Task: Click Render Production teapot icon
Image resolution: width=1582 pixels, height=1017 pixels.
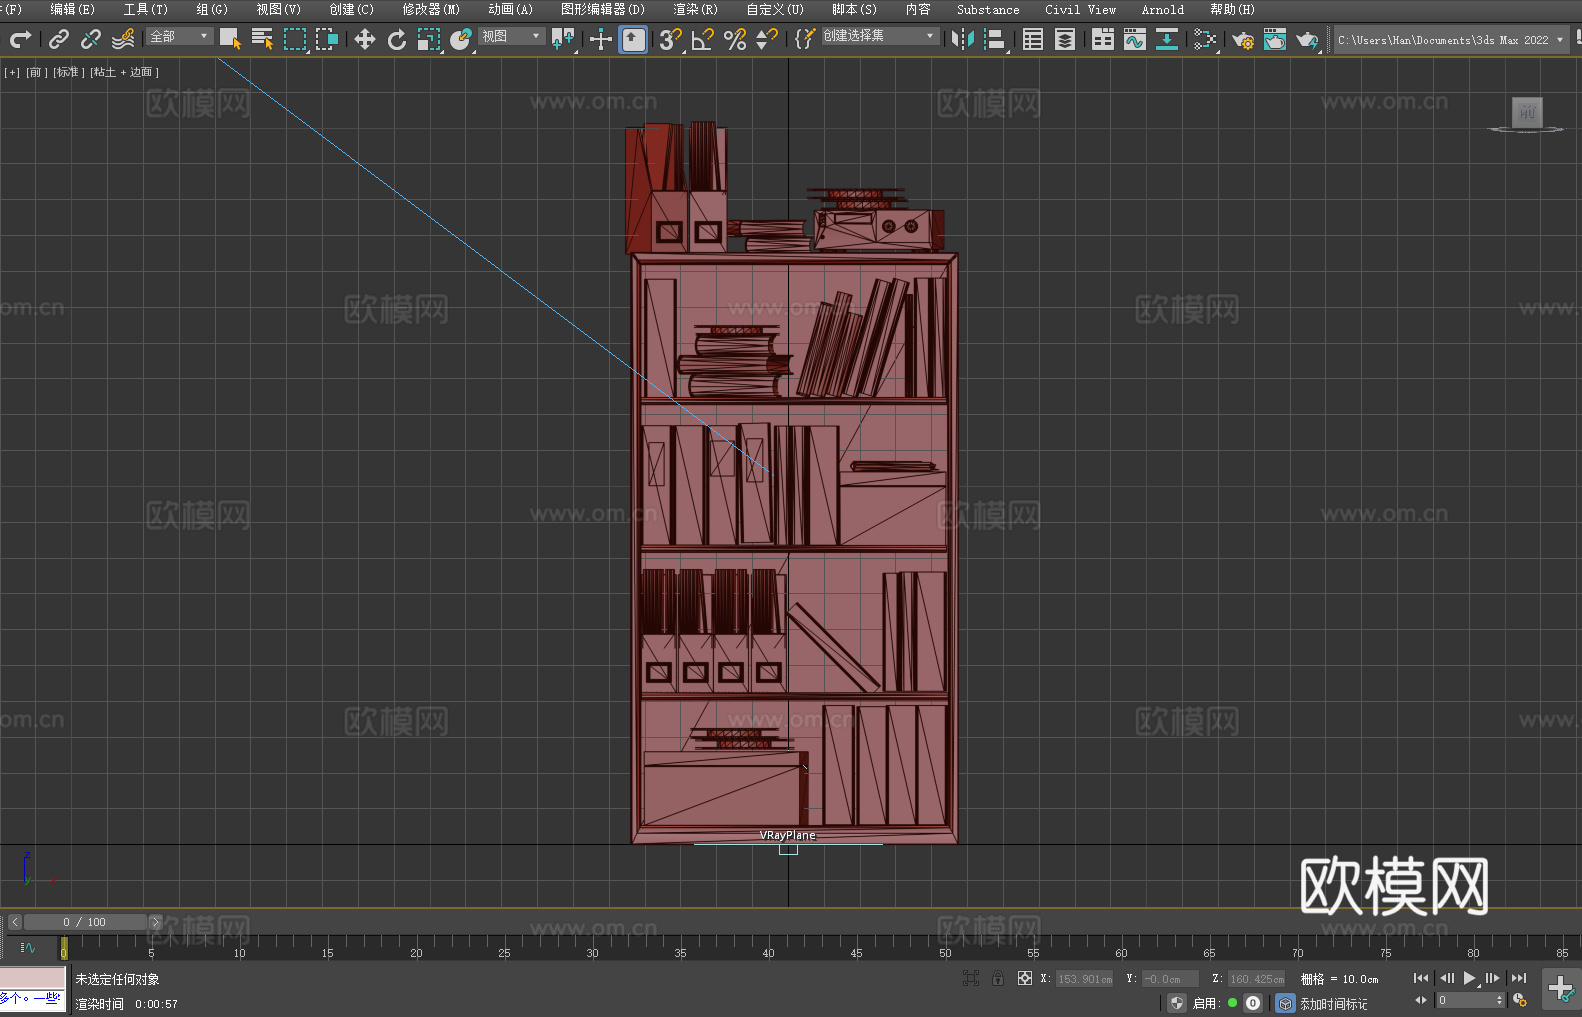Action: pos(1307,39)
